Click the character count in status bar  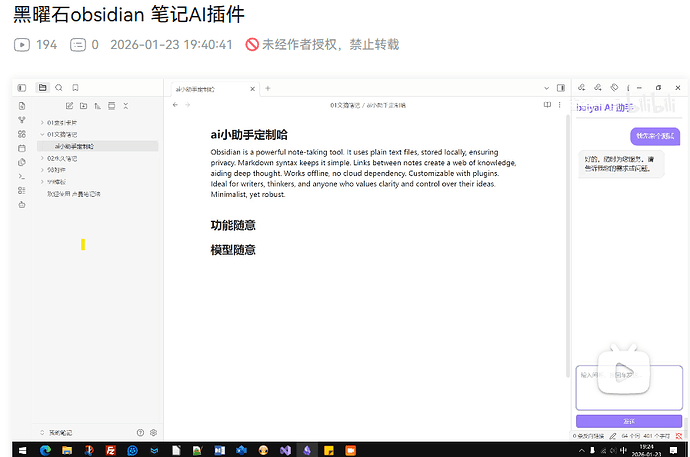point(656,436)
